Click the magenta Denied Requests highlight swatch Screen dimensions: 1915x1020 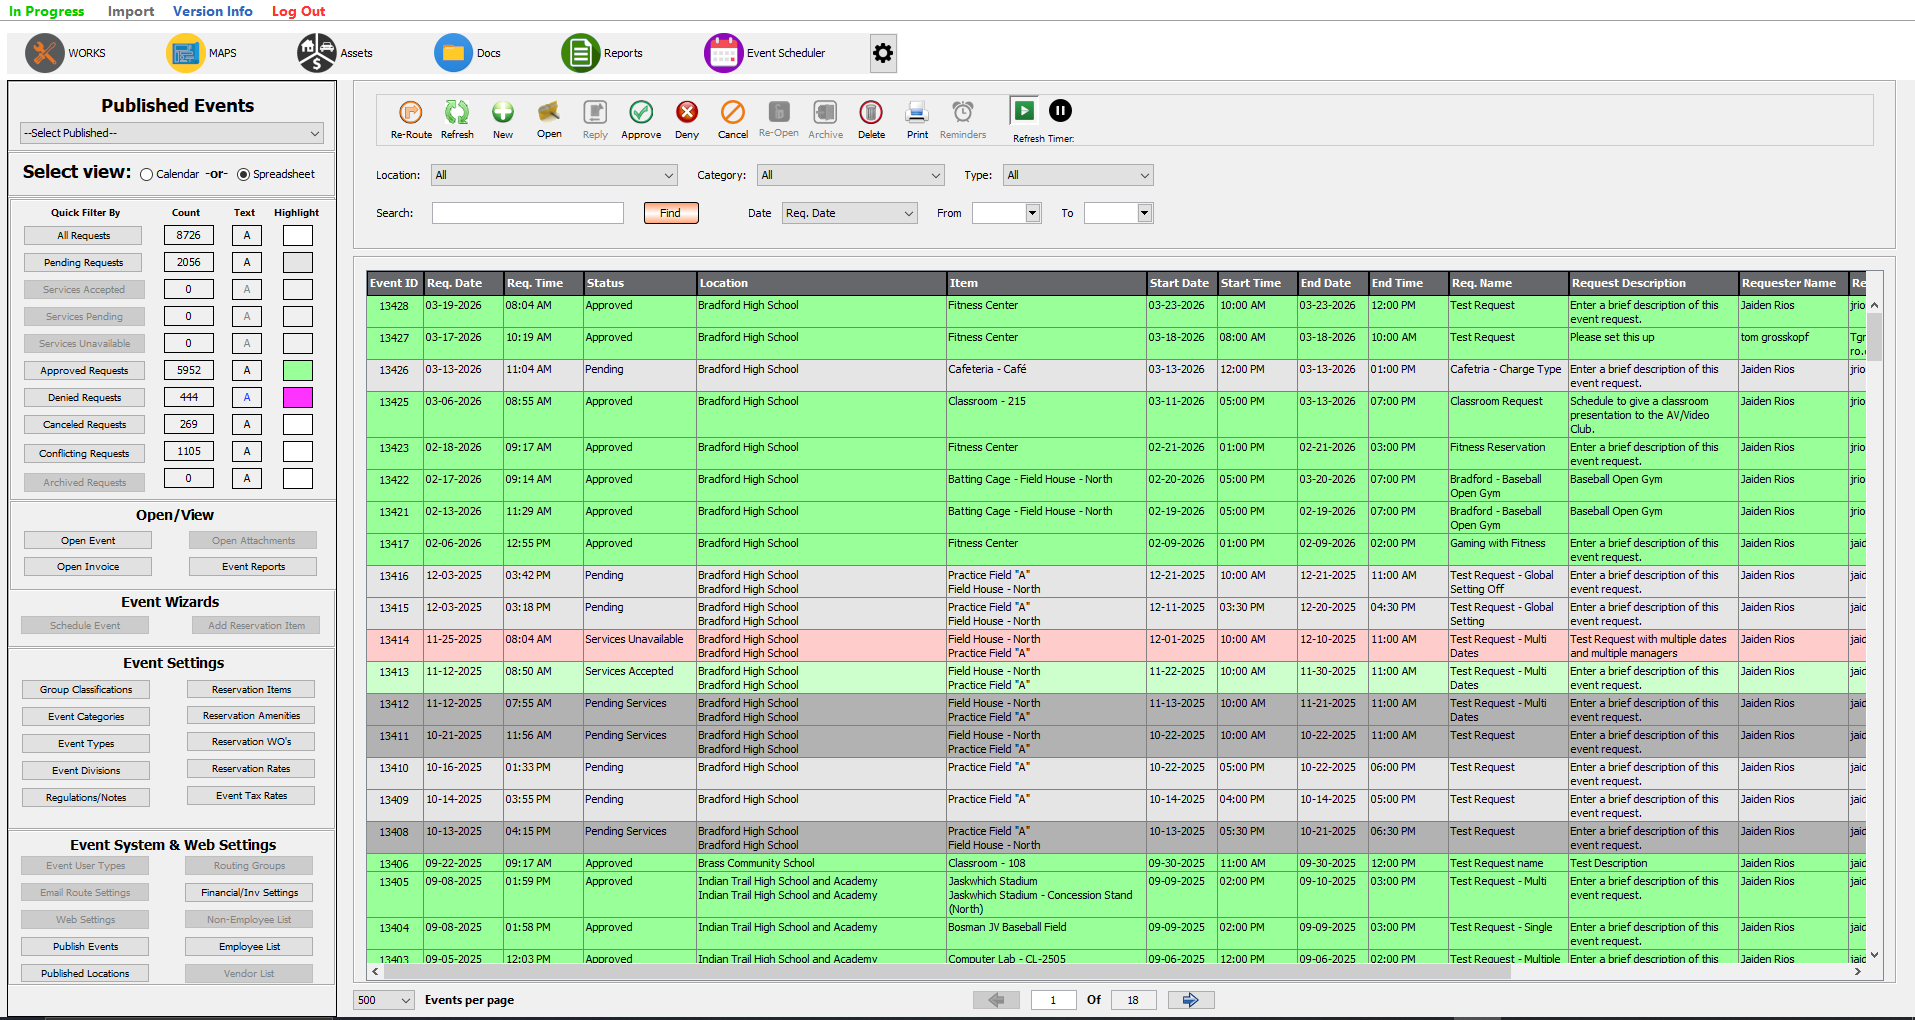click(297, 398)
